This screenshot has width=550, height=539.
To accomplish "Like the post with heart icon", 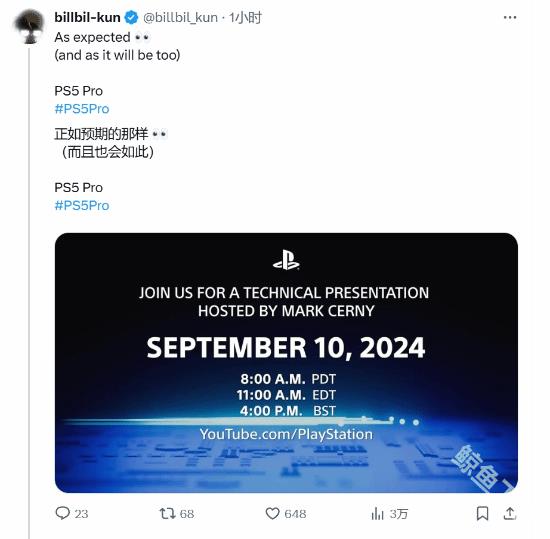I will pyautogui.click(x=272, y=513).
